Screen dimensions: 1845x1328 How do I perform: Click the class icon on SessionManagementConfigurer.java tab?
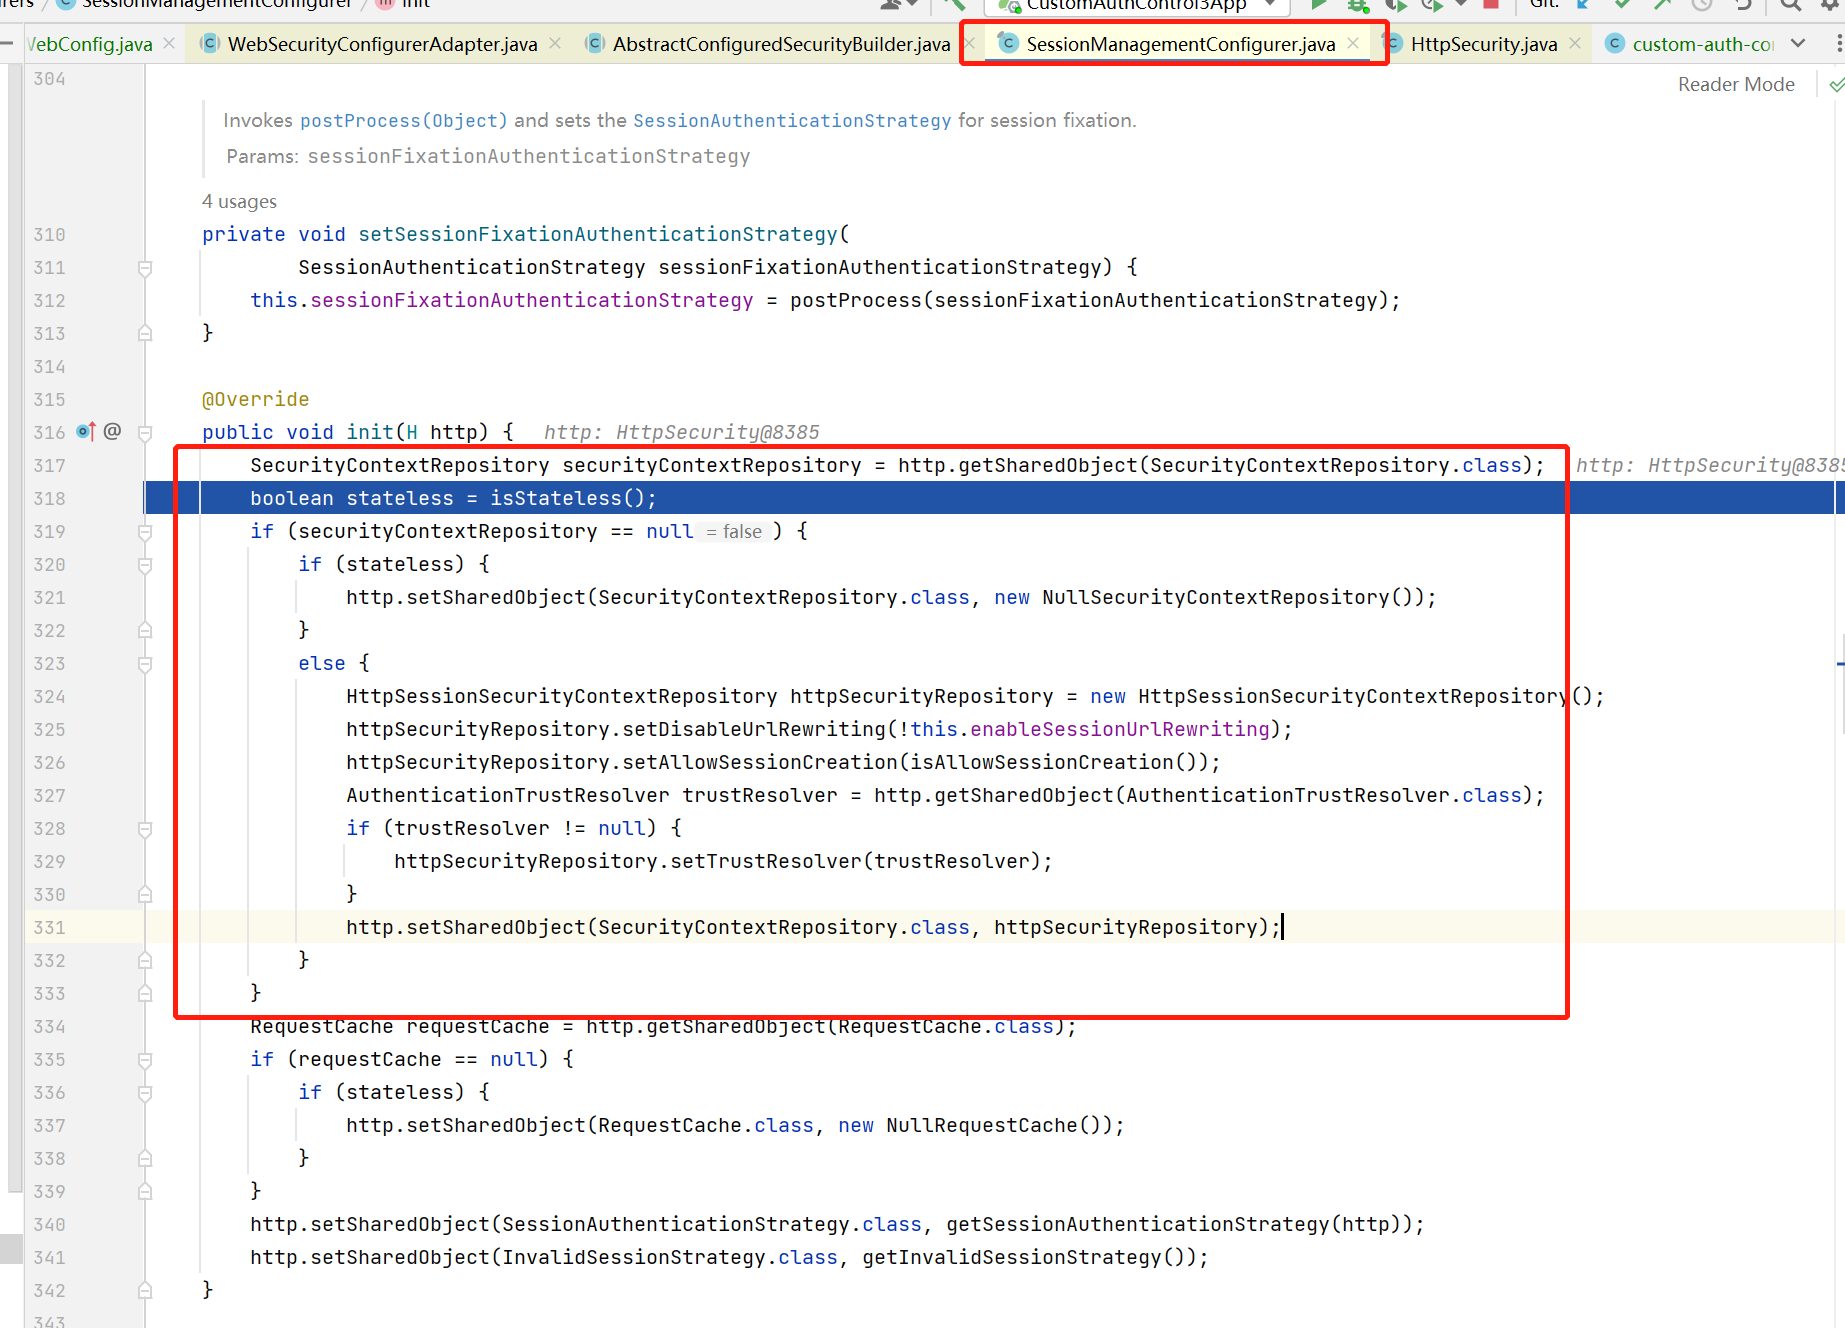[x=1009, y=43]
